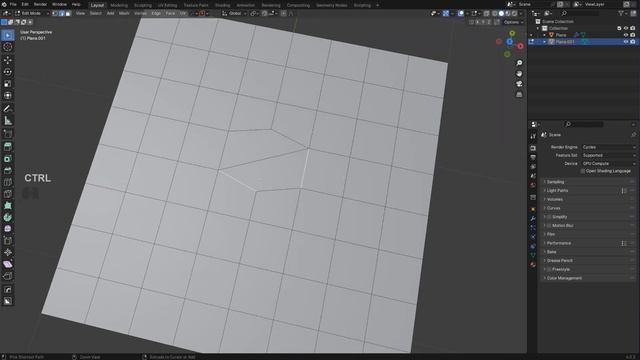Open the Modifiers wrench properties tab
The width and height of the screenshot is (640, 360).
pos(533,219)
